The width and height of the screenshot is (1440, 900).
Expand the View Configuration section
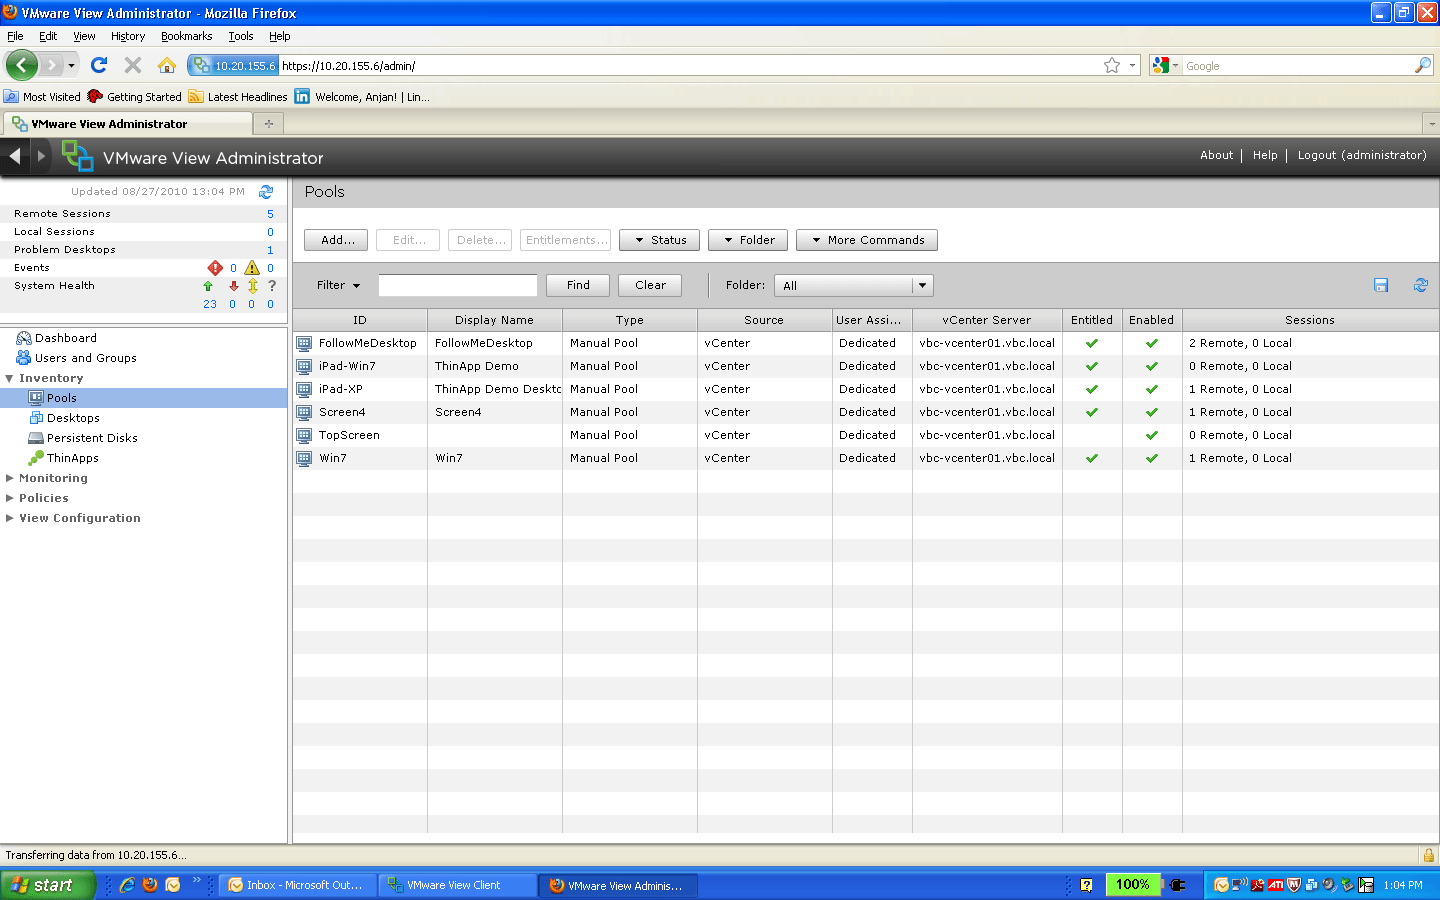coord(10,518)
